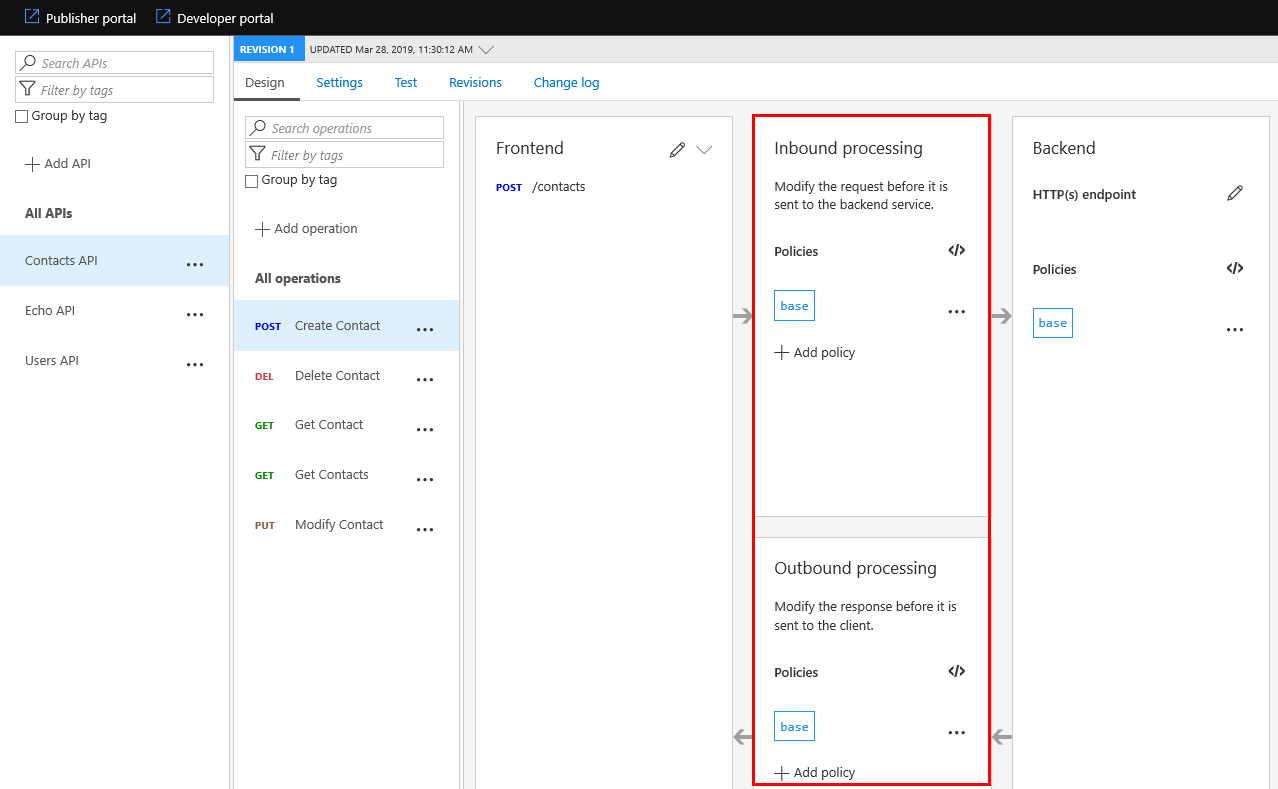Click the POST /contacts frontend entry

(x=541, y=187)
